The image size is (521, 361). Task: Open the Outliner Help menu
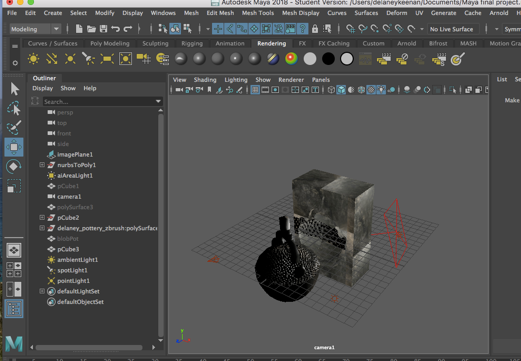coord(90,88)
